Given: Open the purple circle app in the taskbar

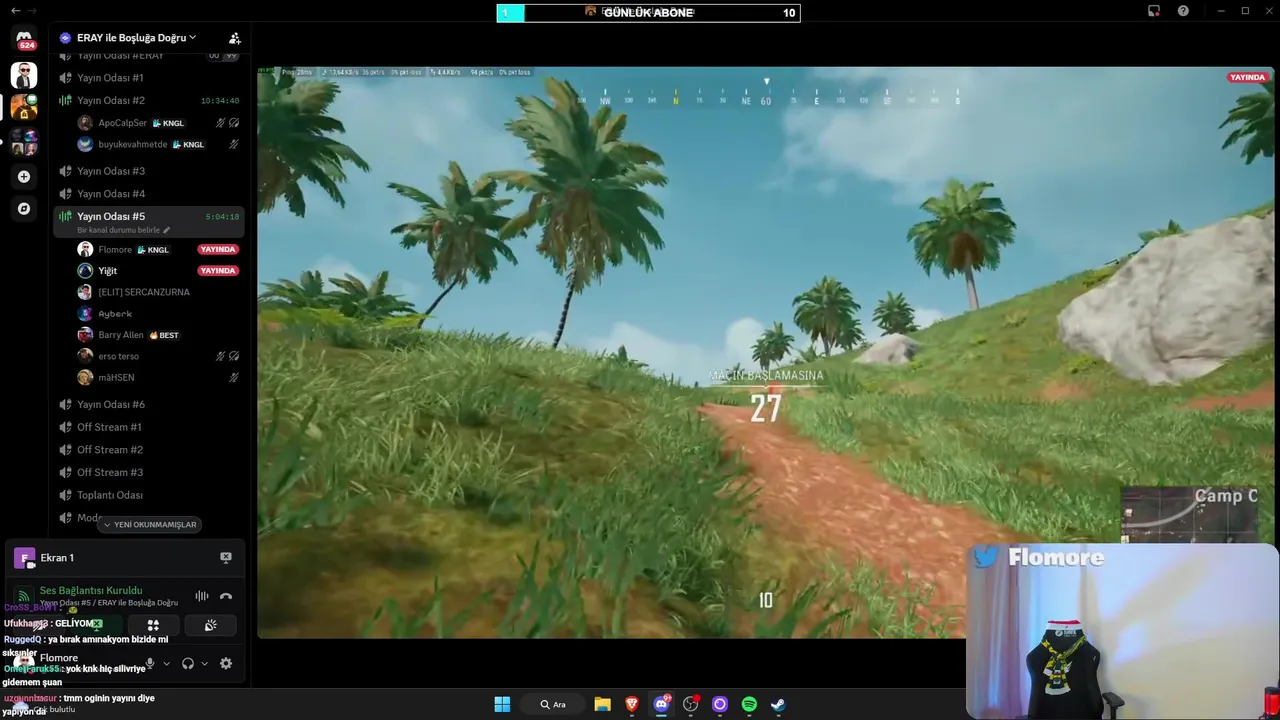Looking at the screenshot, I should tap(719, 704).
